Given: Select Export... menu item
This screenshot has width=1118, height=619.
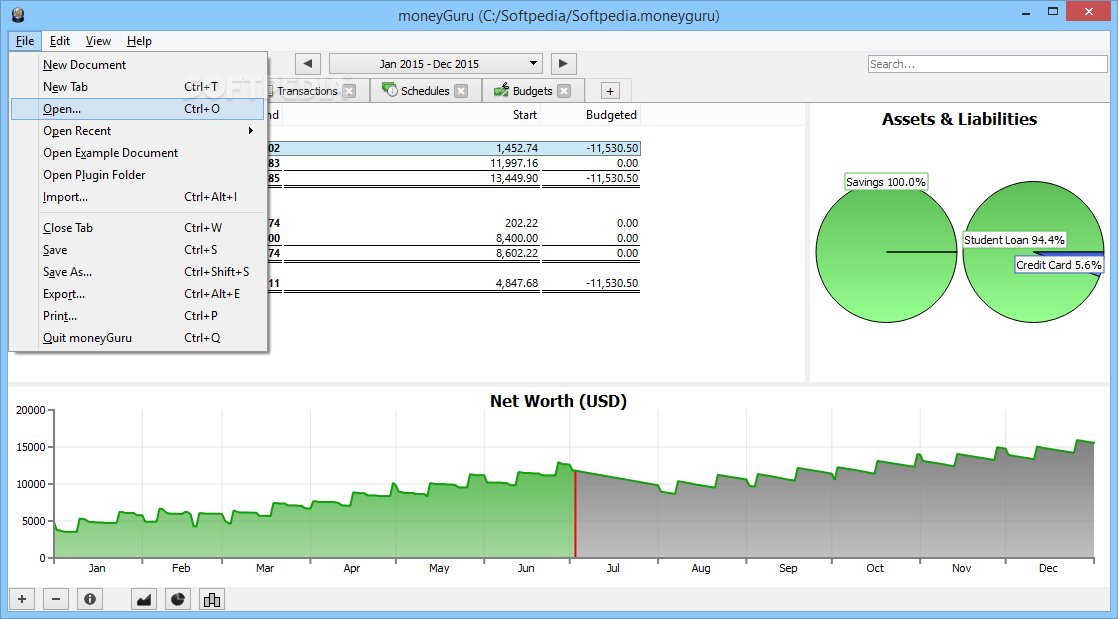Looking at the screenshot, I should [x=139, y=294].
